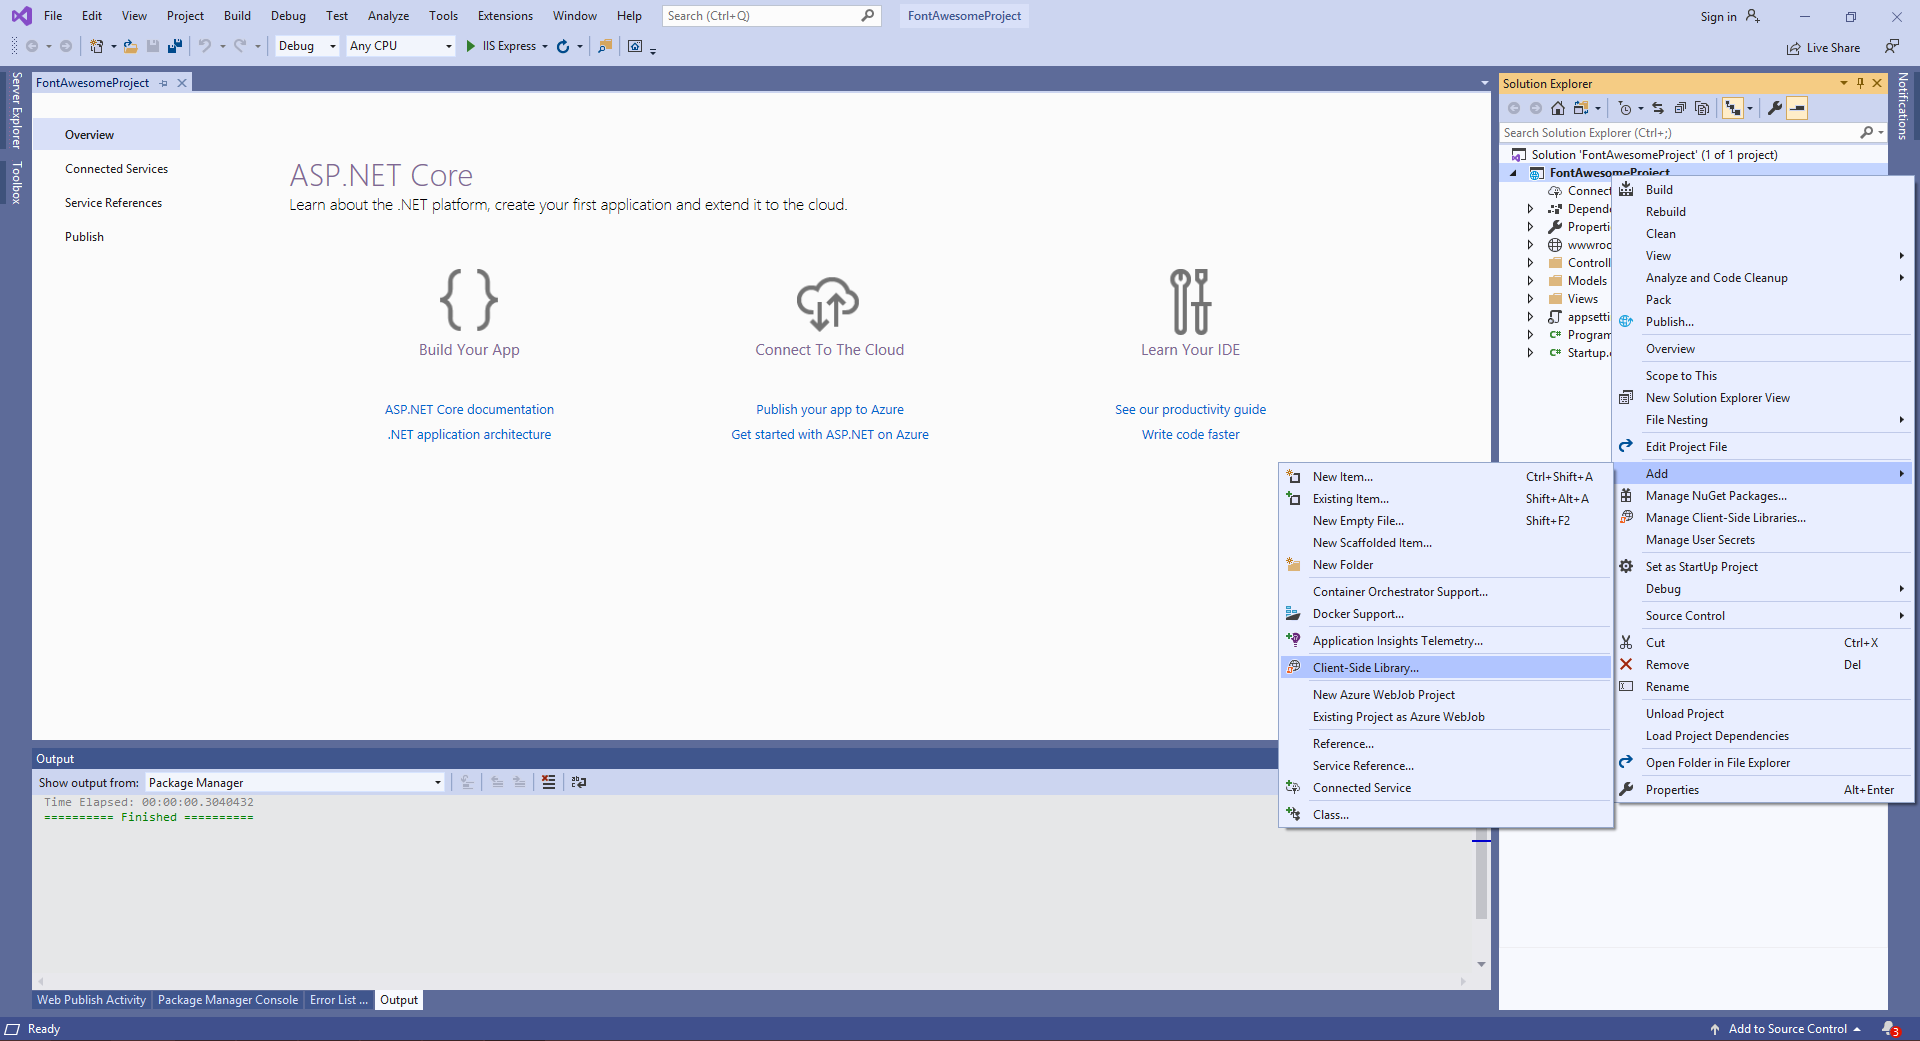
Task: Click Rebuild in project context menu
Action: tap(1764, 212)
